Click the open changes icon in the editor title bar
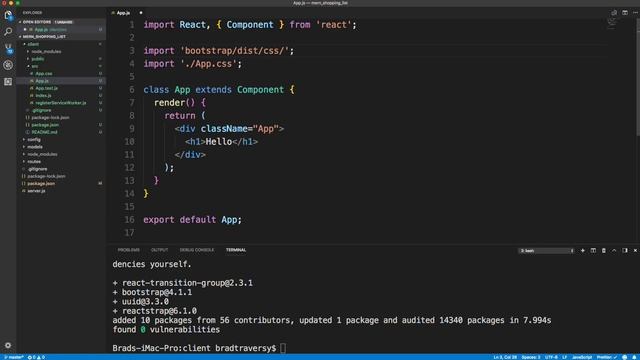Screen dimensions: 640x360 tap(614, 13)
